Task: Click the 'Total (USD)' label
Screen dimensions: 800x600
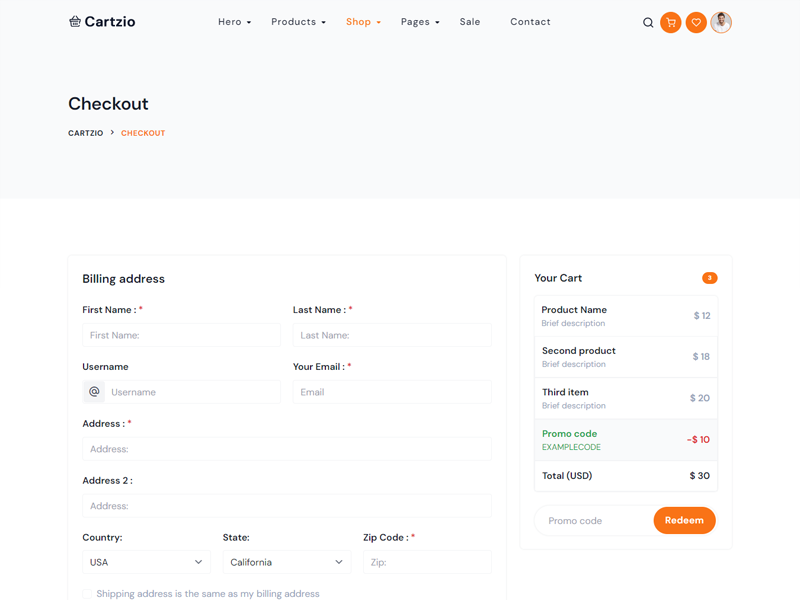Action: point(567,476)
